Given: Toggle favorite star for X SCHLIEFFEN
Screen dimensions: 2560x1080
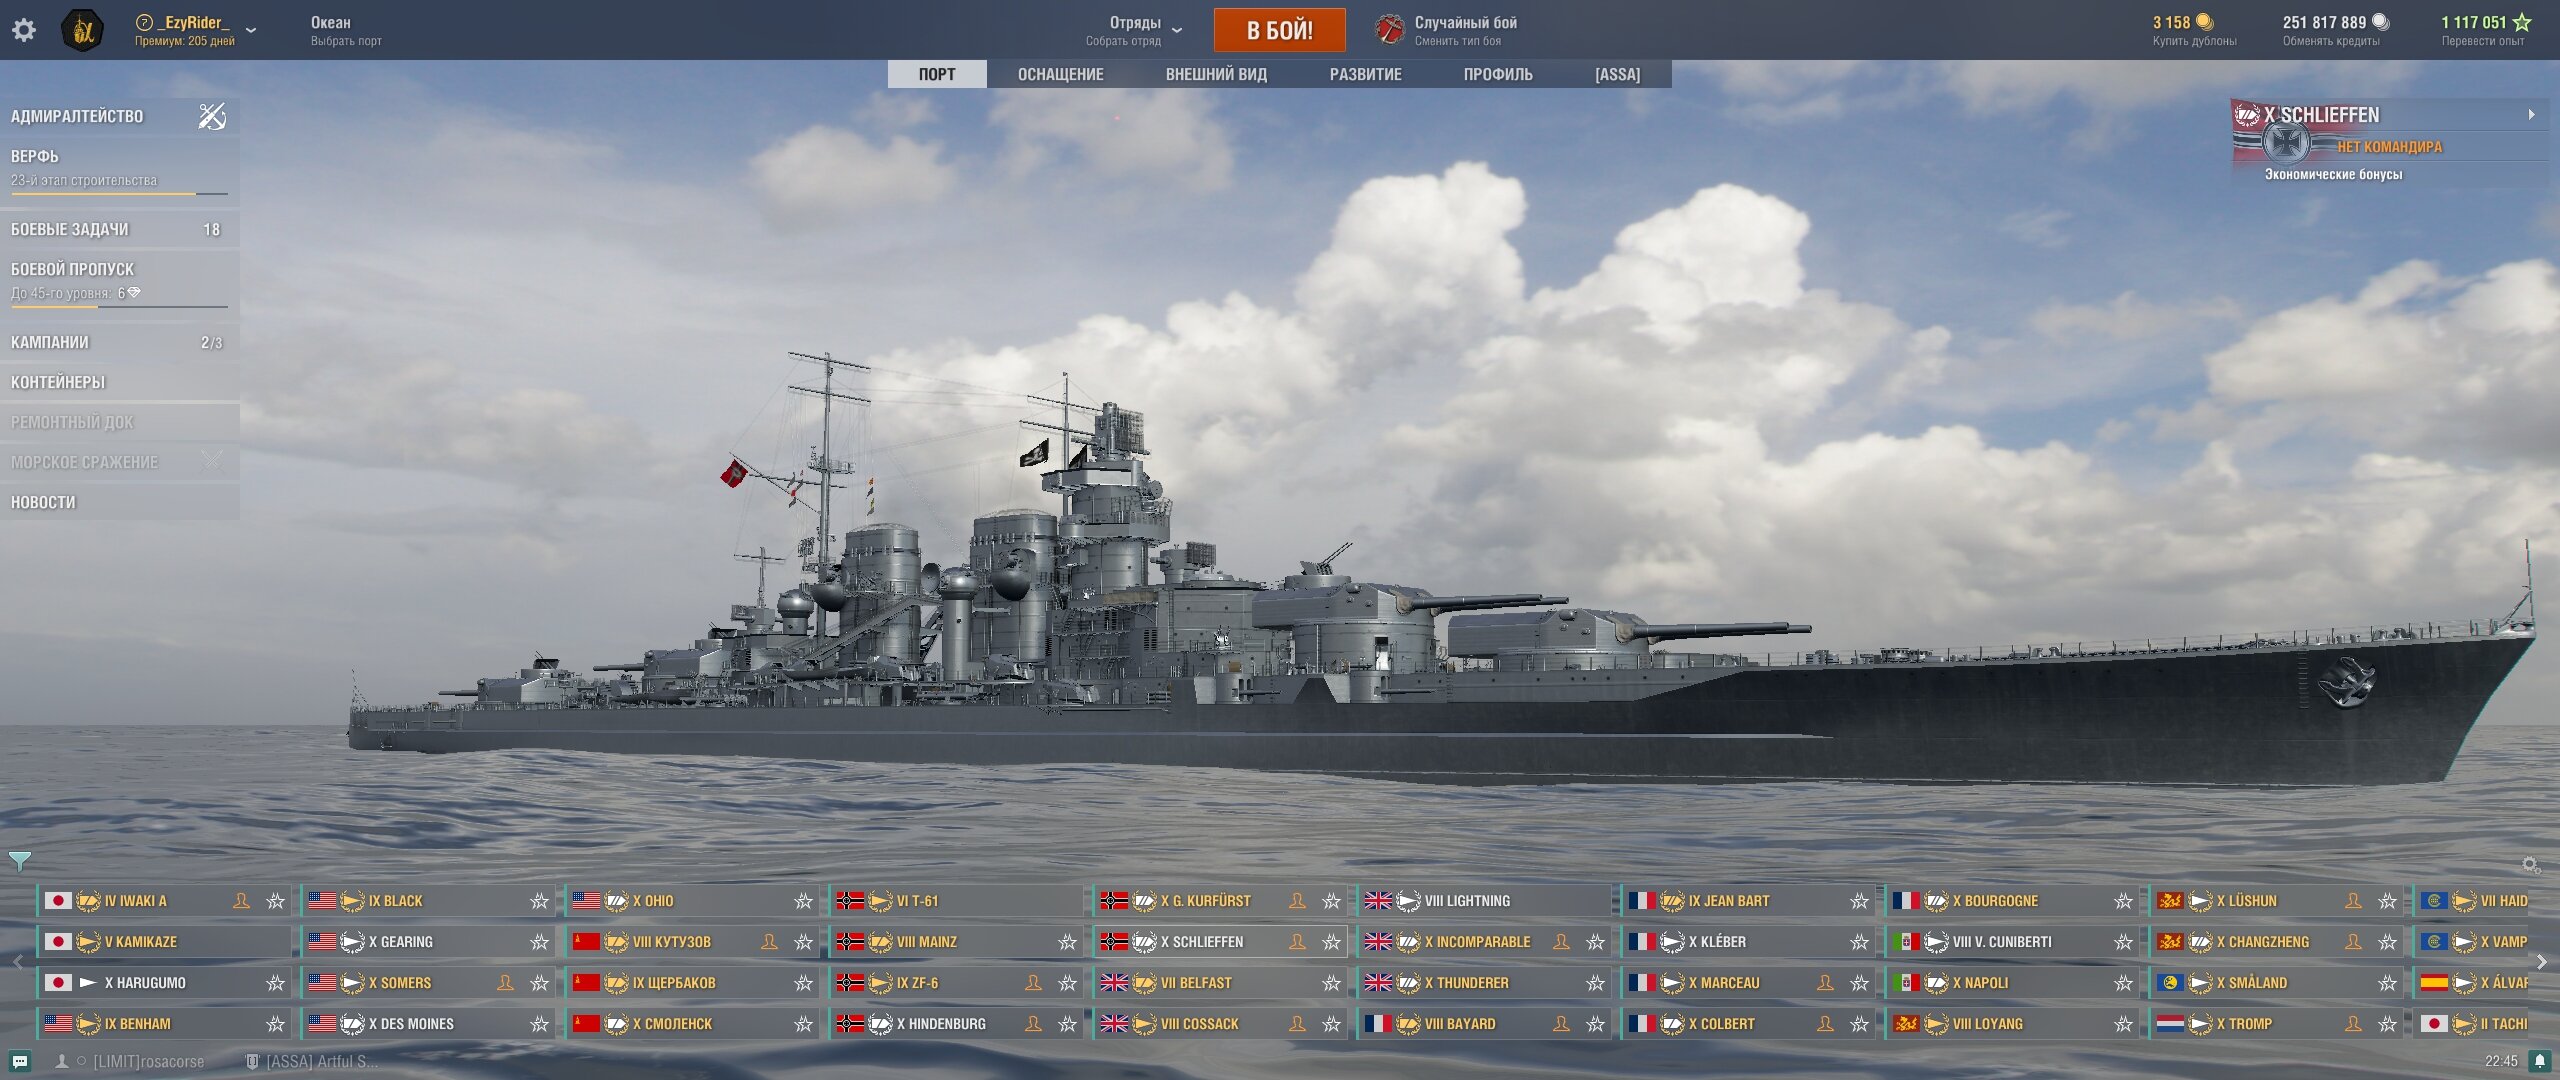Looking at the screenshot, I should [1331, 942].
